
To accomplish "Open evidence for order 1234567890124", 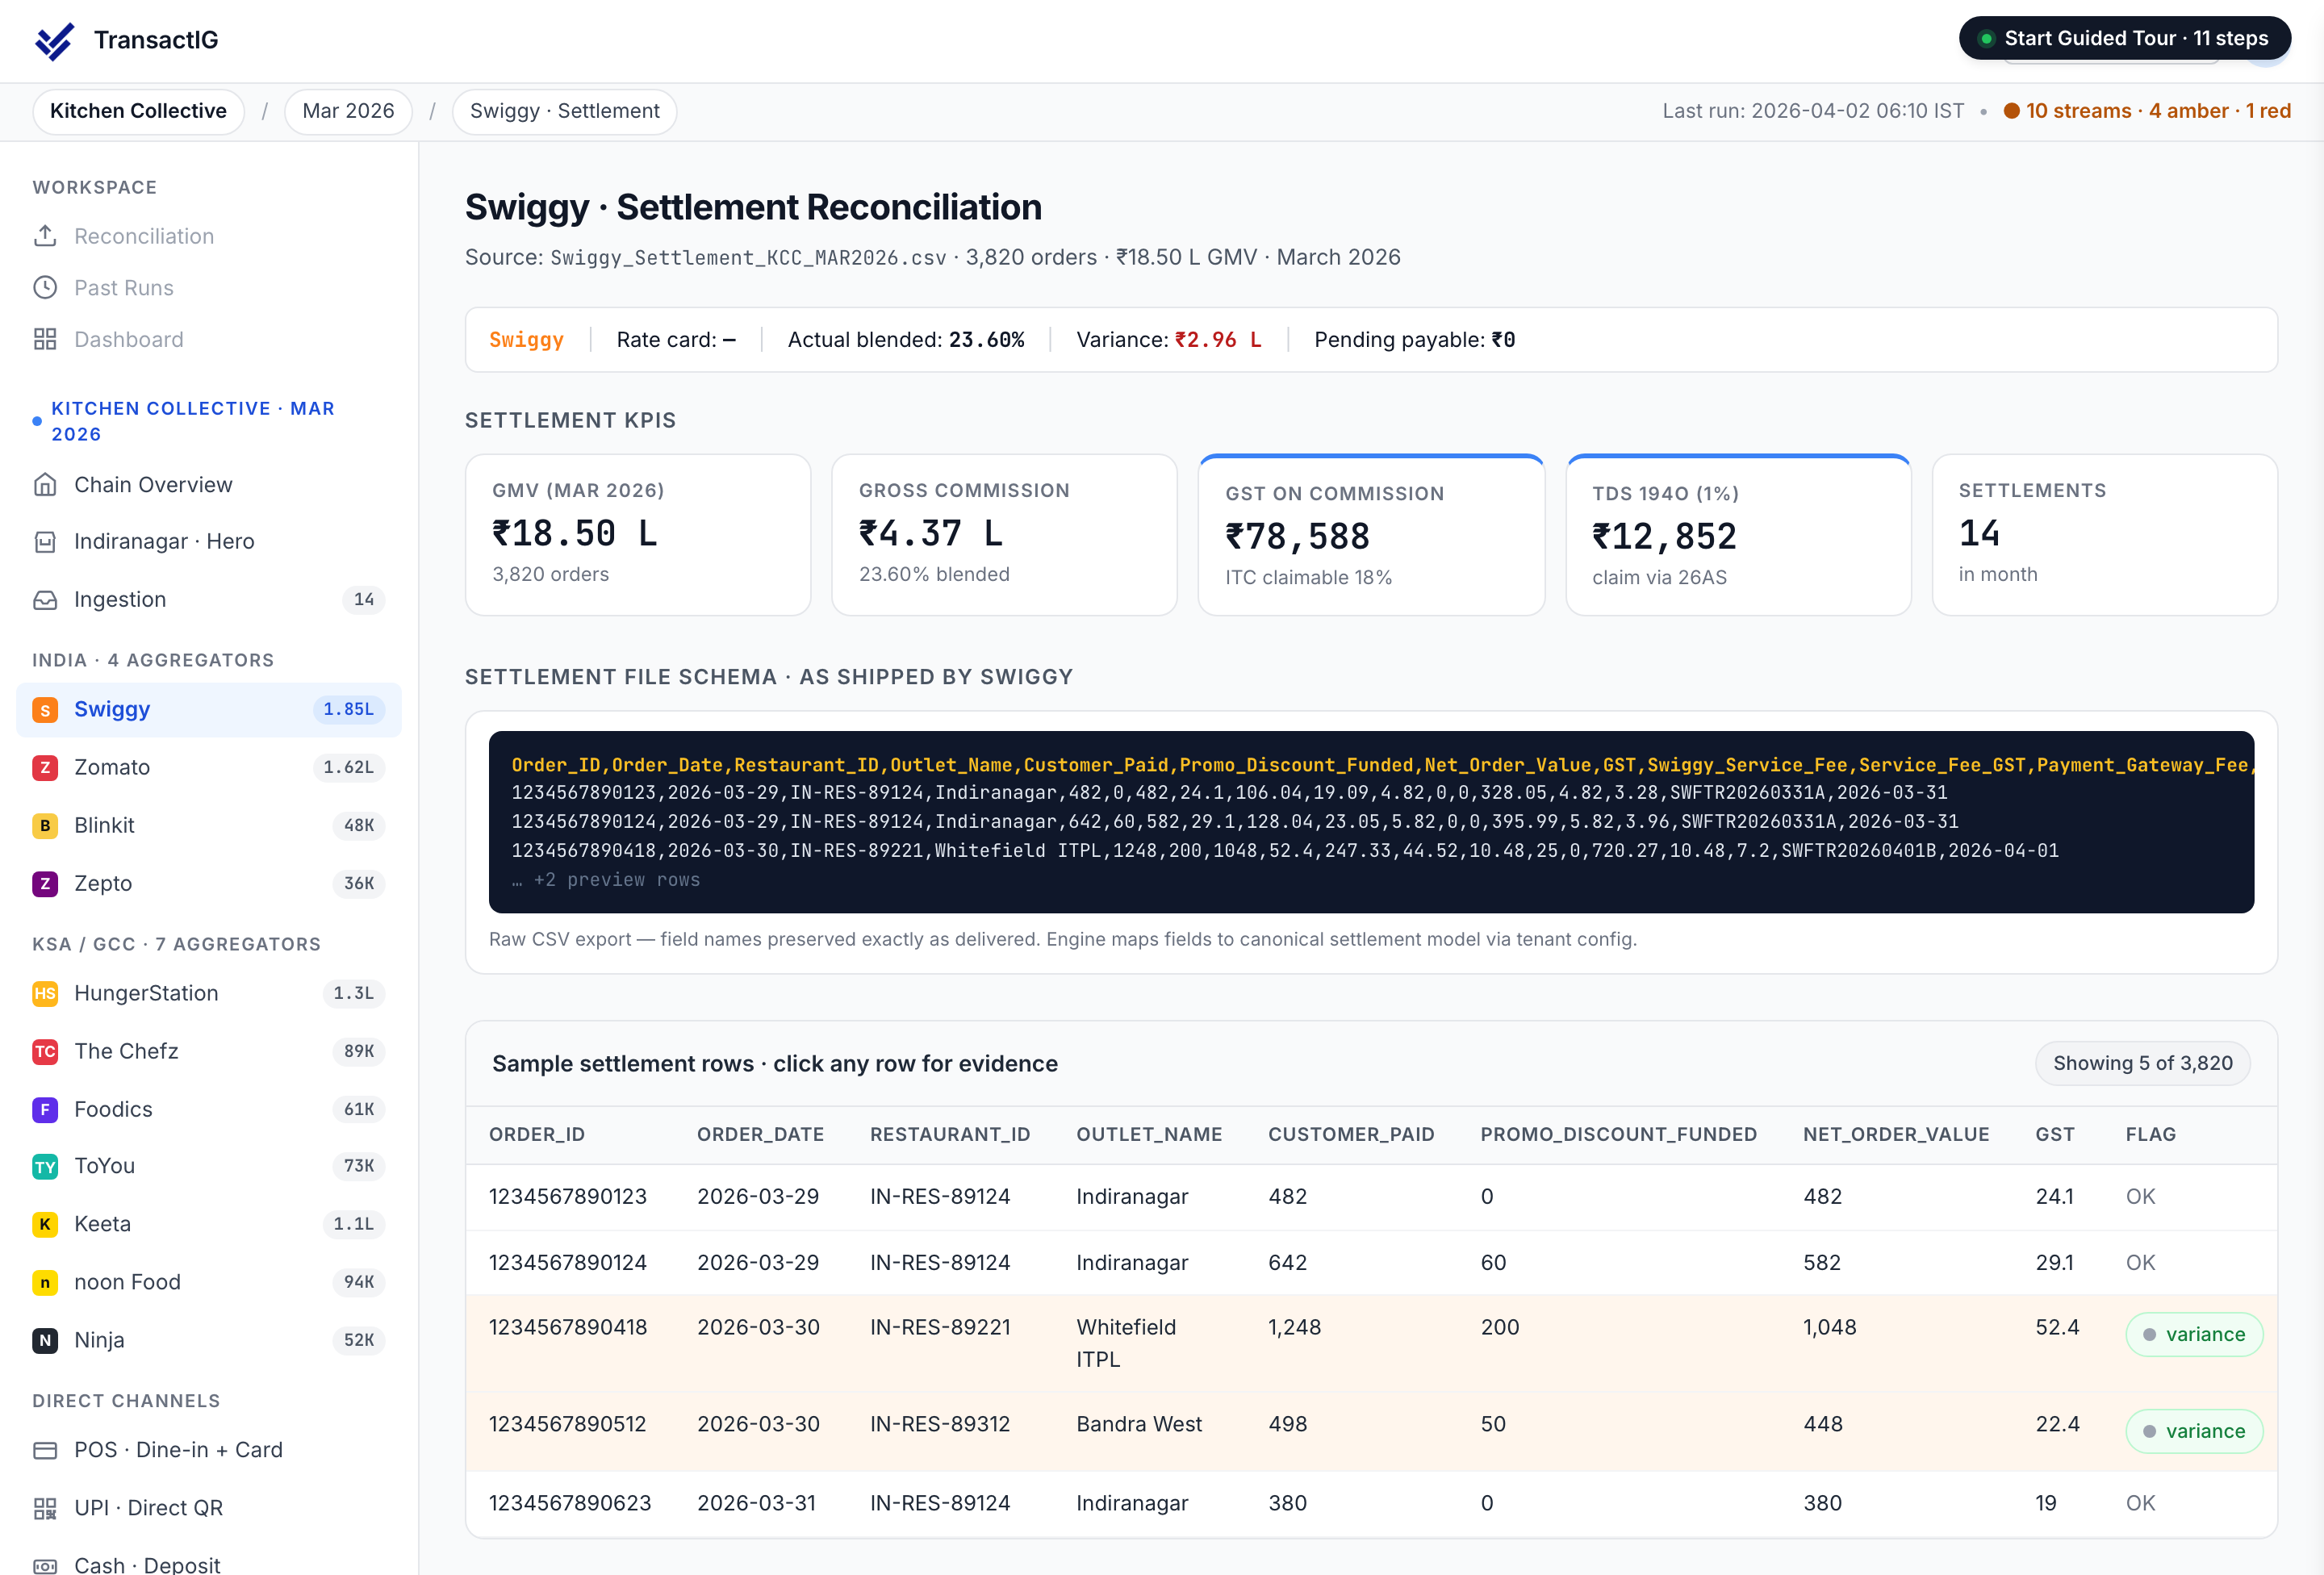I will click(x=1371, y=1263).
